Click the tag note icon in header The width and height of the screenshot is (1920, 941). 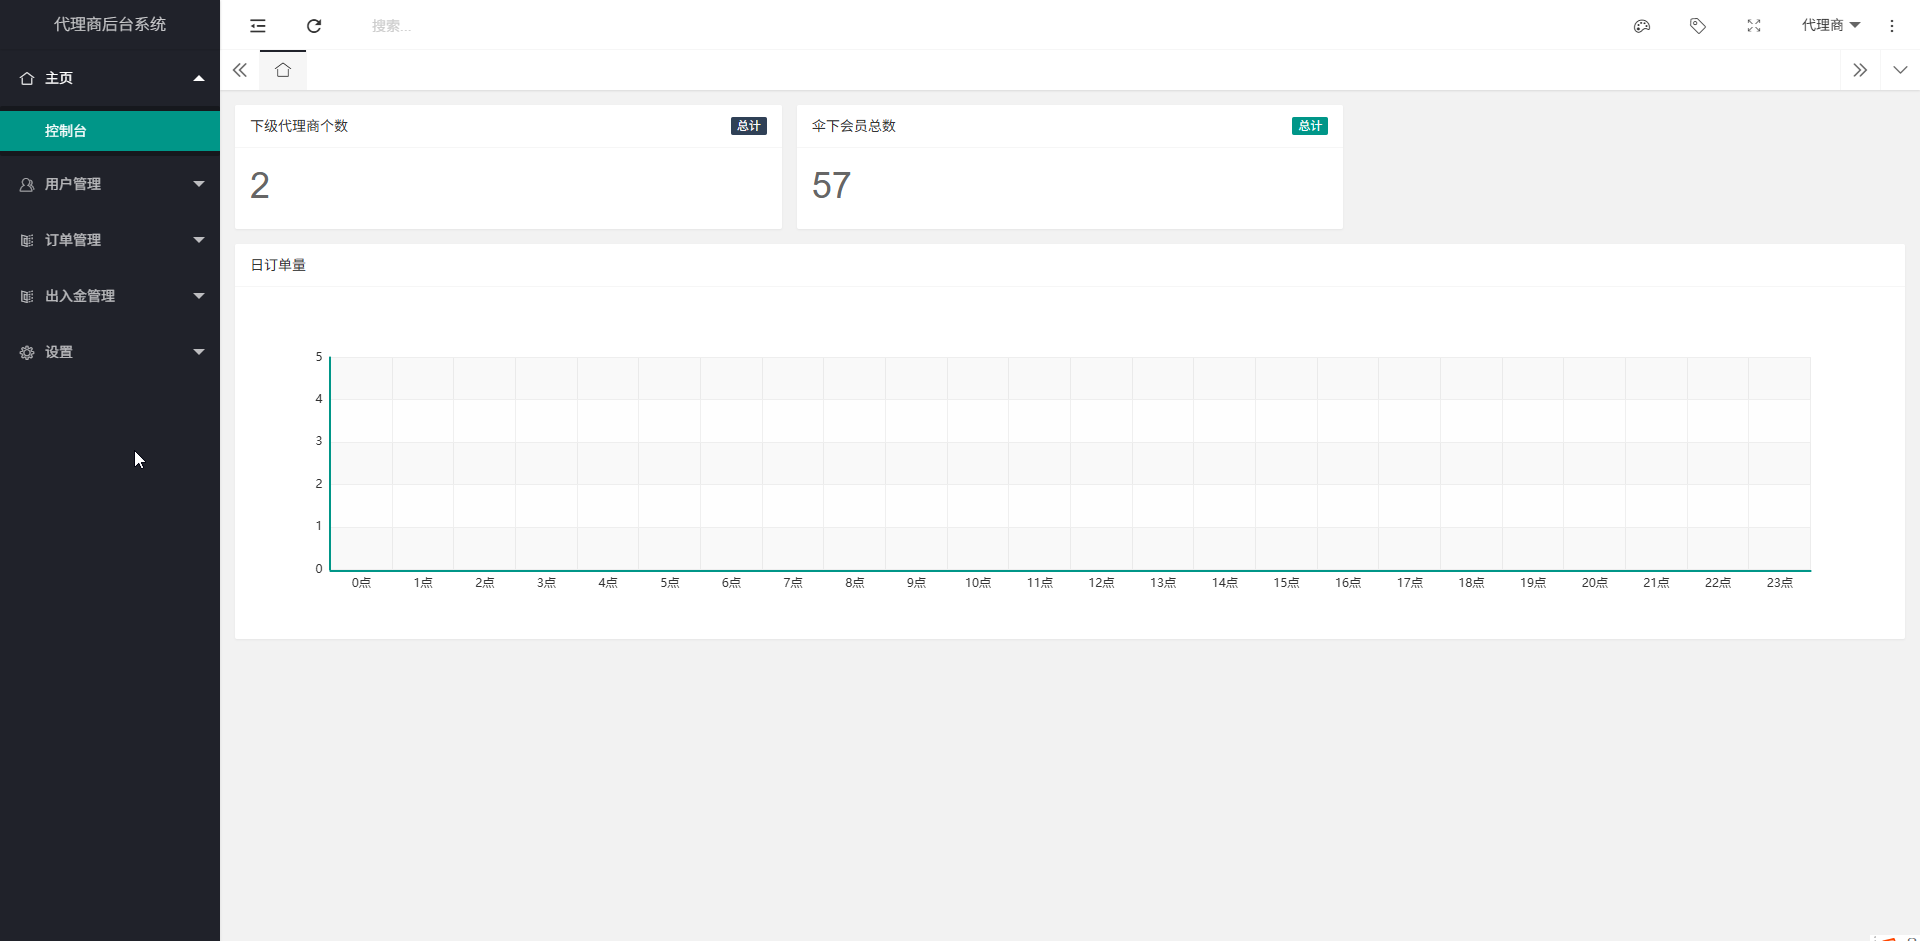coord(1698,26)
